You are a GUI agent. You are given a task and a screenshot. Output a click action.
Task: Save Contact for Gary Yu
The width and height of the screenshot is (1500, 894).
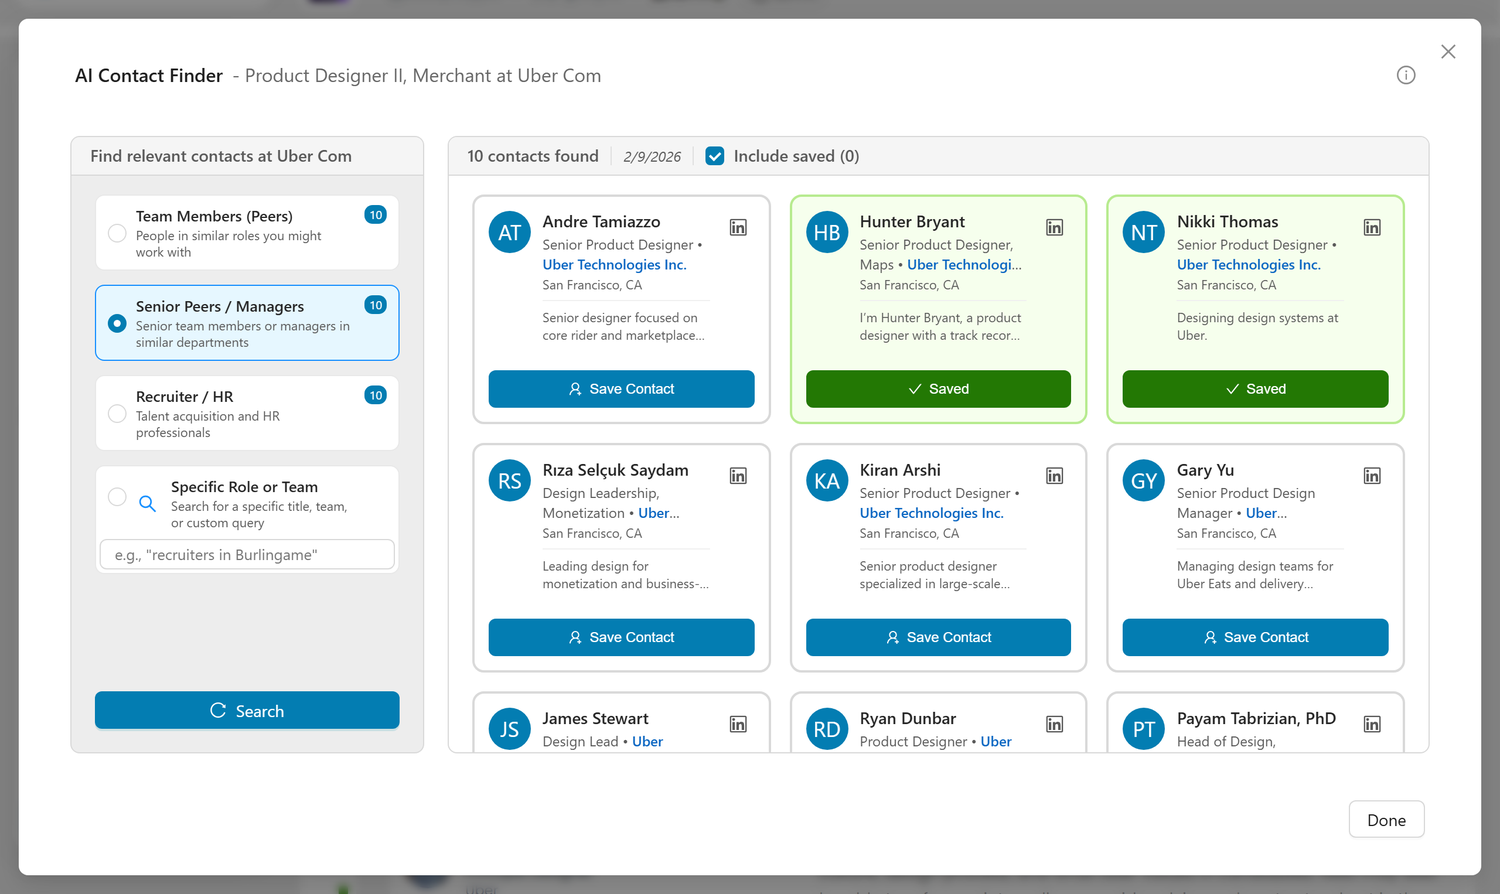pos(1255,637)
